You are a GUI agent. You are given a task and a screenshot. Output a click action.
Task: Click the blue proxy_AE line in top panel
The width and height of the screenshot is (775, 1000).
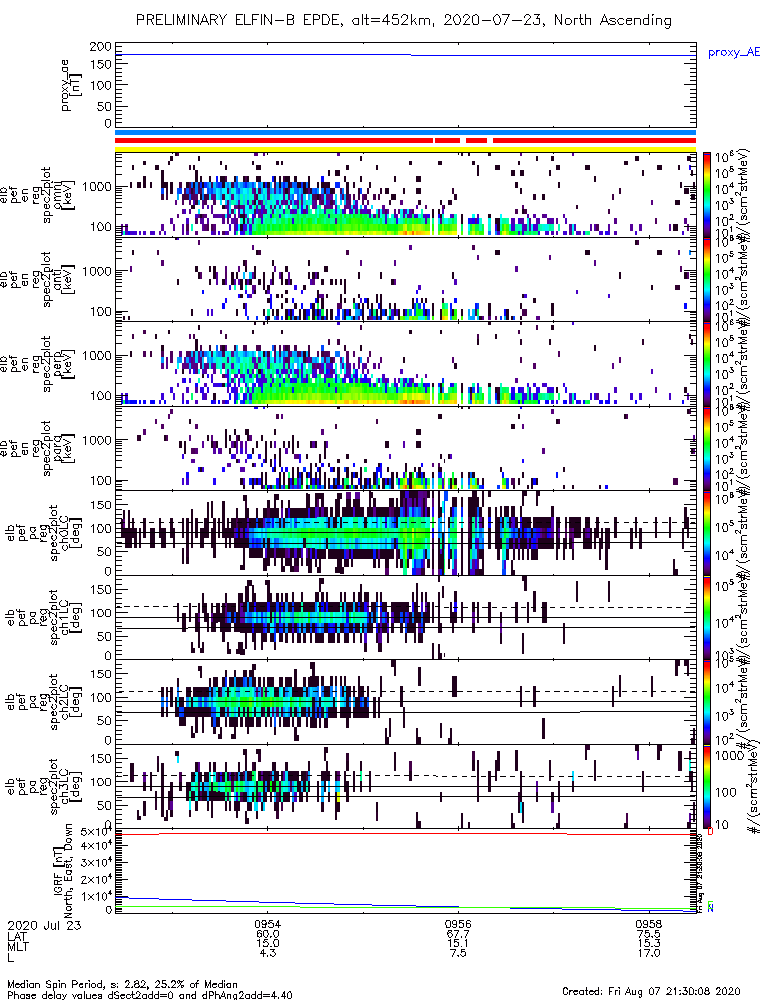405,55
